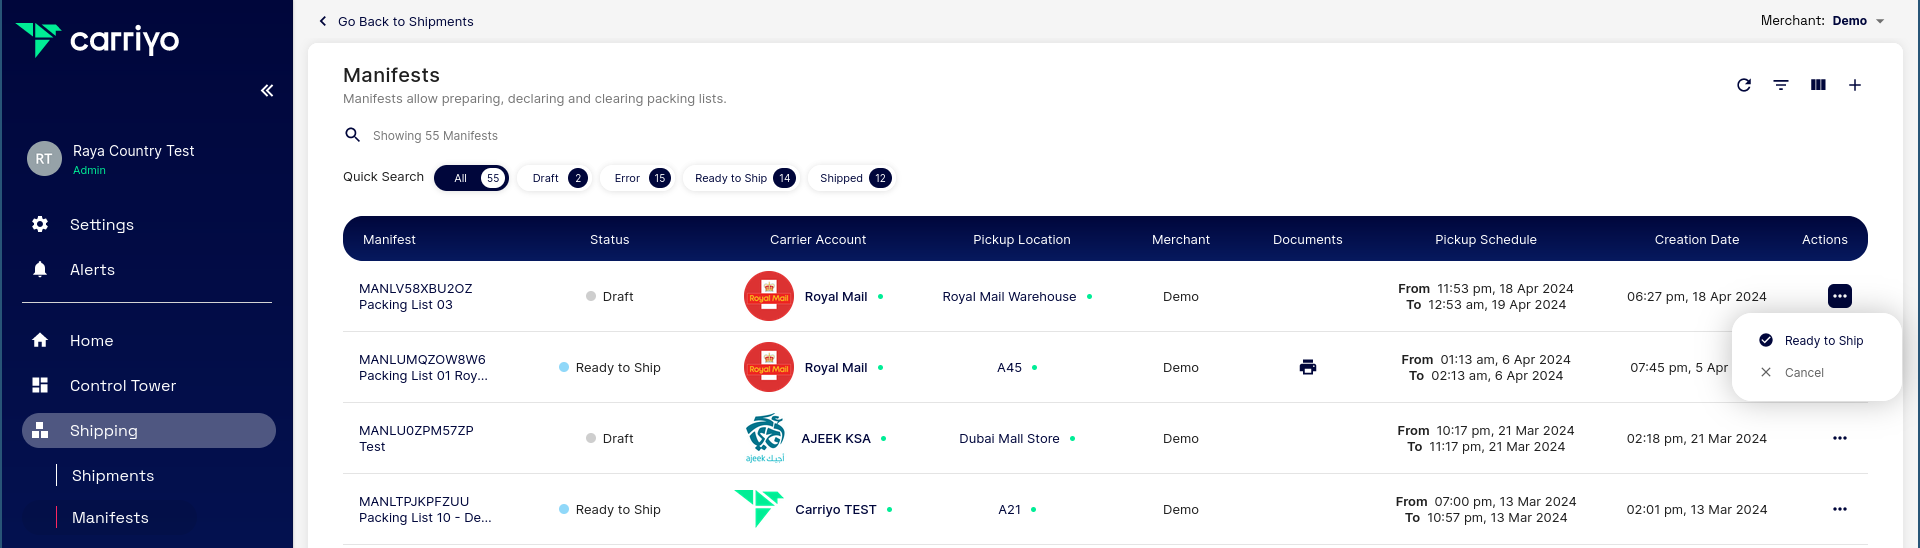The height and width of the screenshot is (548, 1920).
Task: Open the filter list icon
Action: click(x=1781, y=85)
